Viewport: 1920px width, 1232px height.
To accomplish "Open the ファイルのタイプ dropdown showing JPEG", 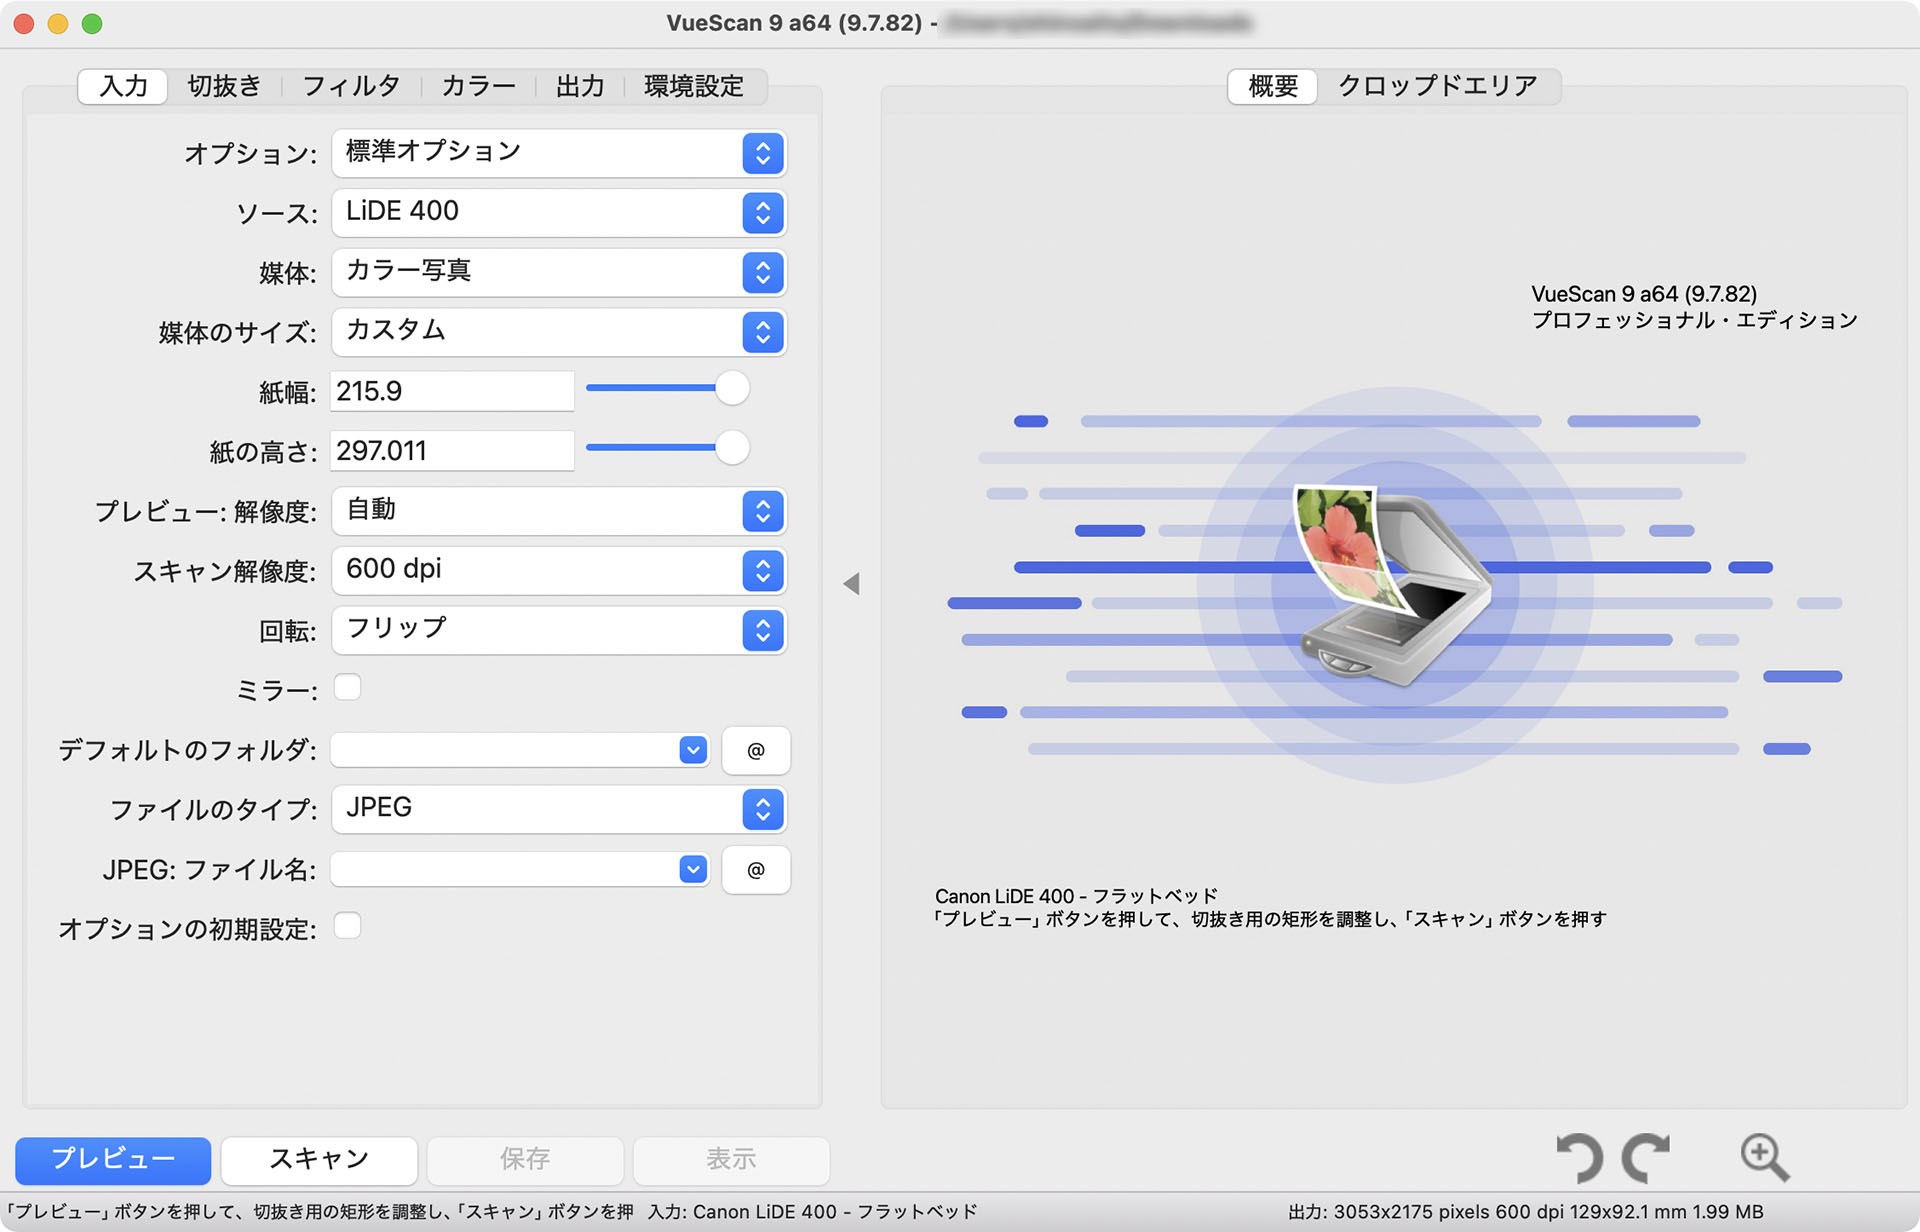I will tap(763, 809).
